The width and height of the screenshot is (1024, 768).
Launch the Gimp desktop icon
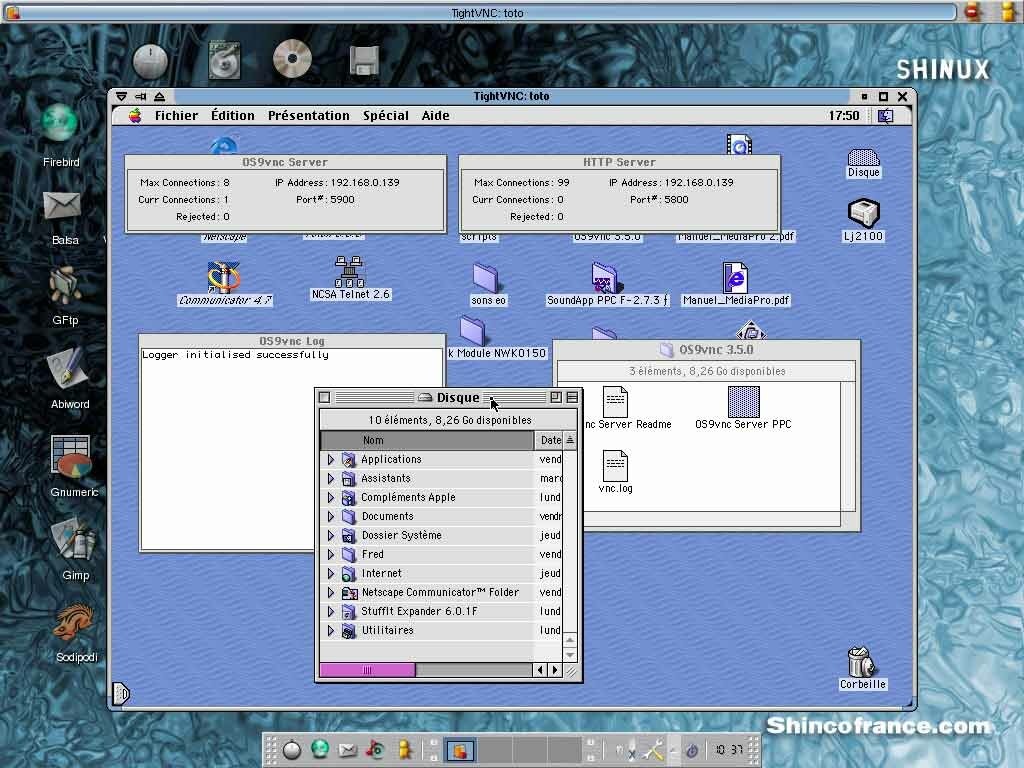(74, 541)
